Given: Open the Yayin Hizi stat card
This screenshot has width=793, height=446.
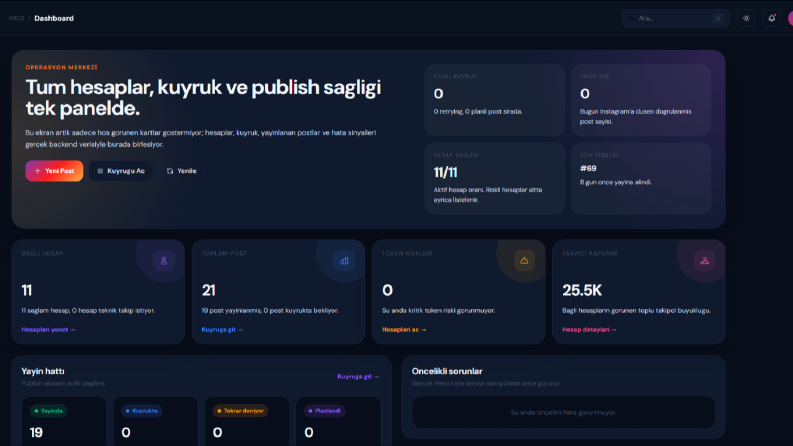Looking at the screenshot, I should coord(641,100).
